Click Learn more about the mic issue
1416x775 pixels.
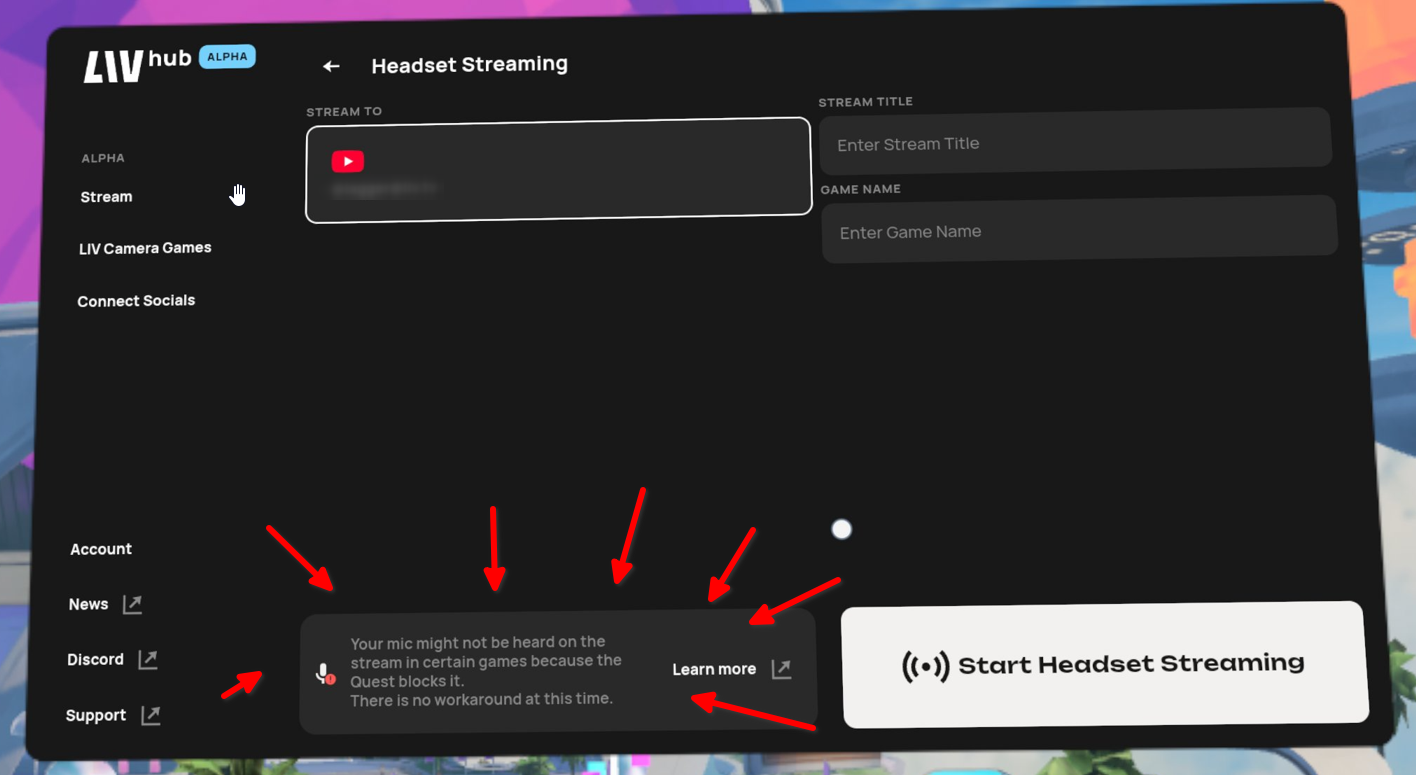point(714,669)
